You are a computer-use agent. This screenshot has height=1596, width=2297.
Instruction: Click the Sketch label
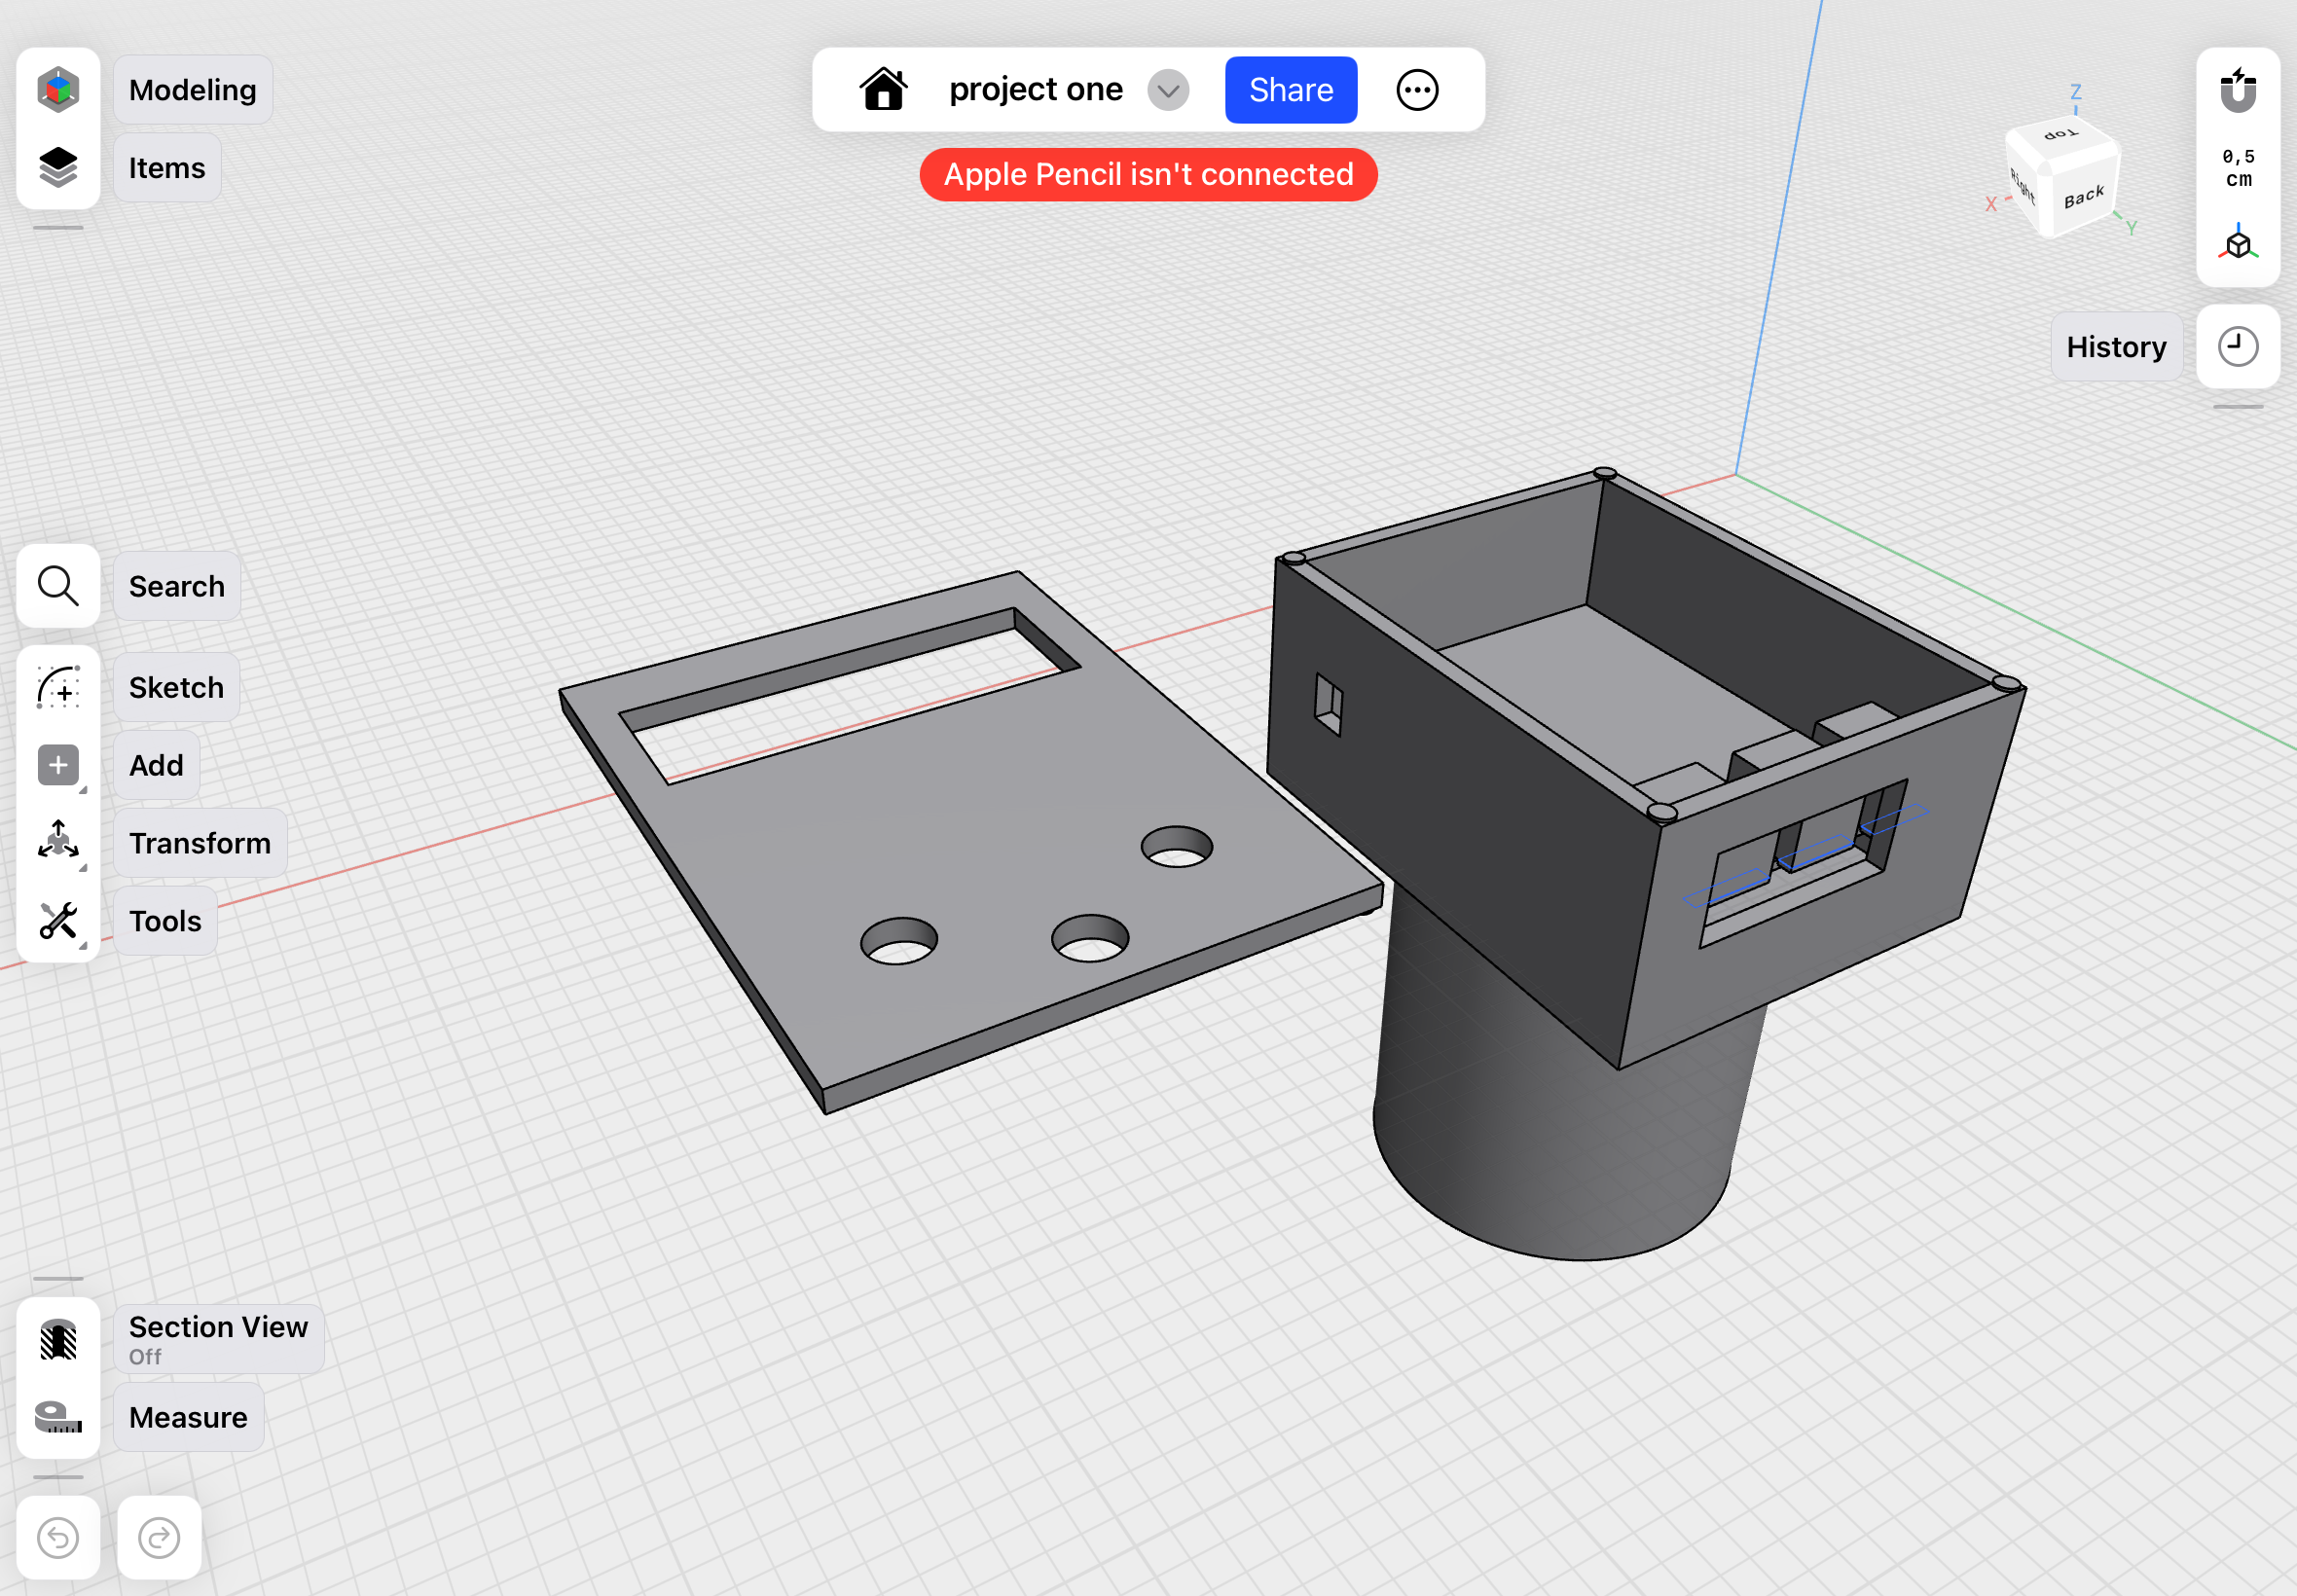177,688
